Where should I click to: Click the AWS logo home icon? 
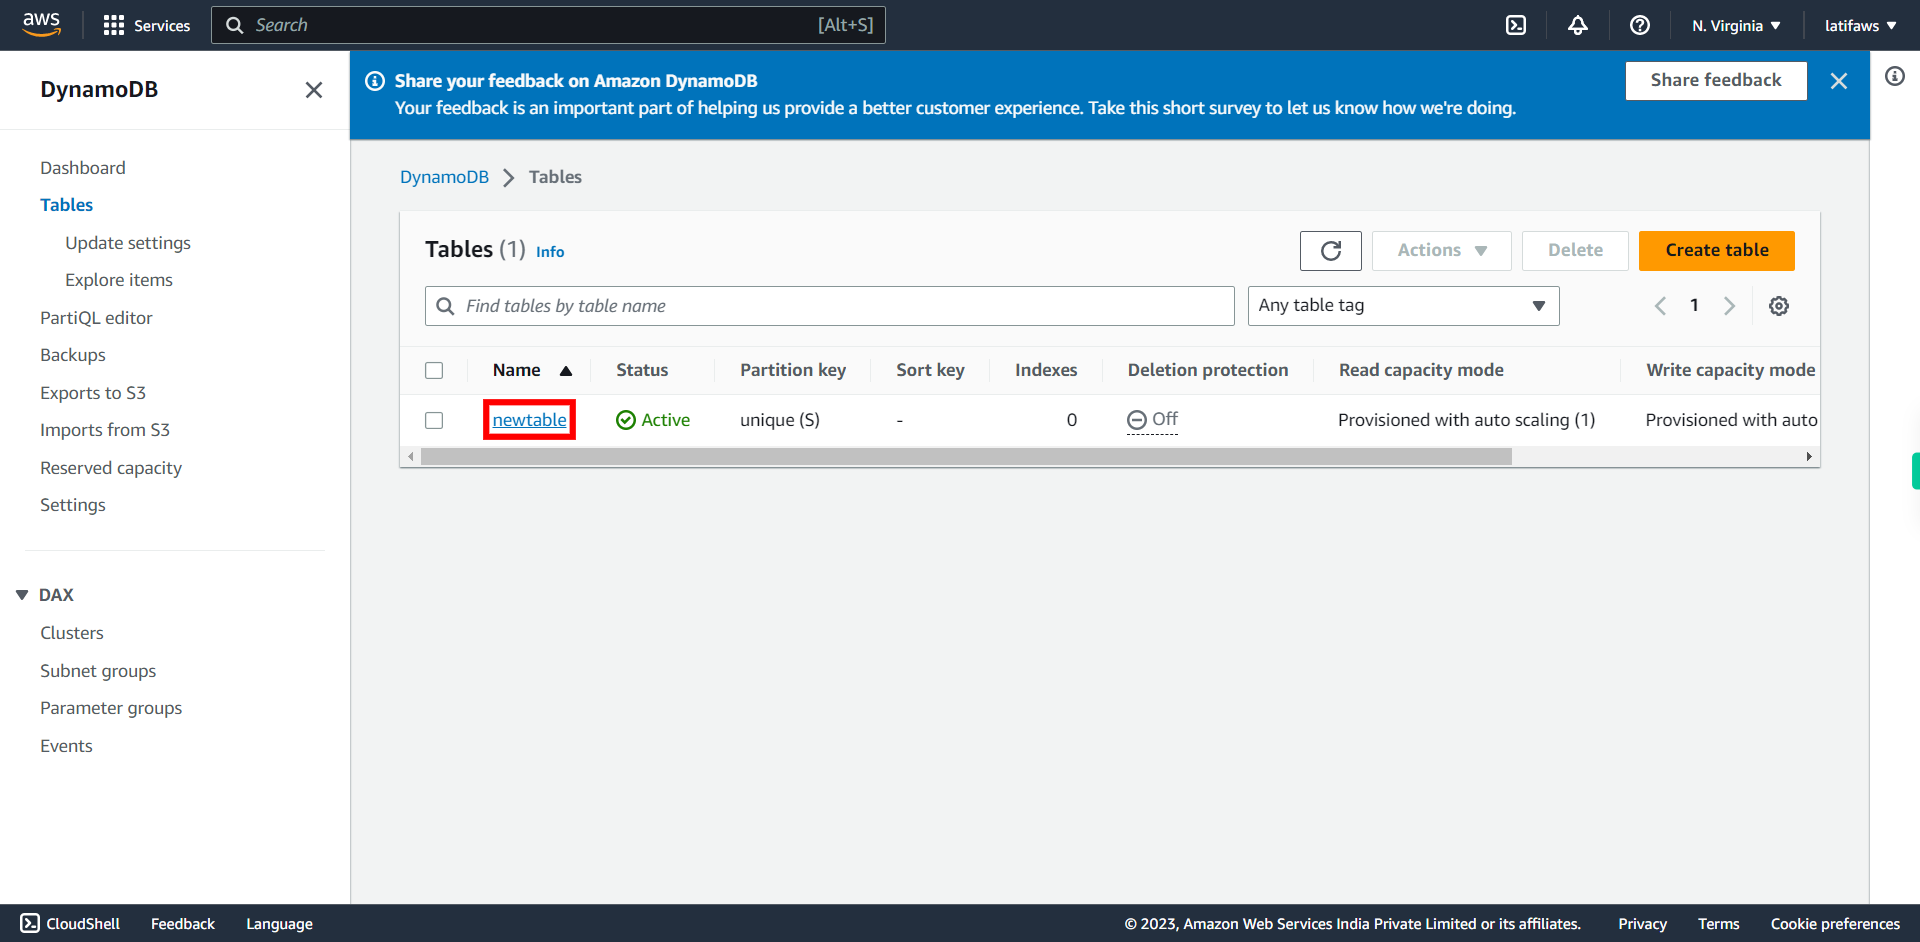coord(42,24)
